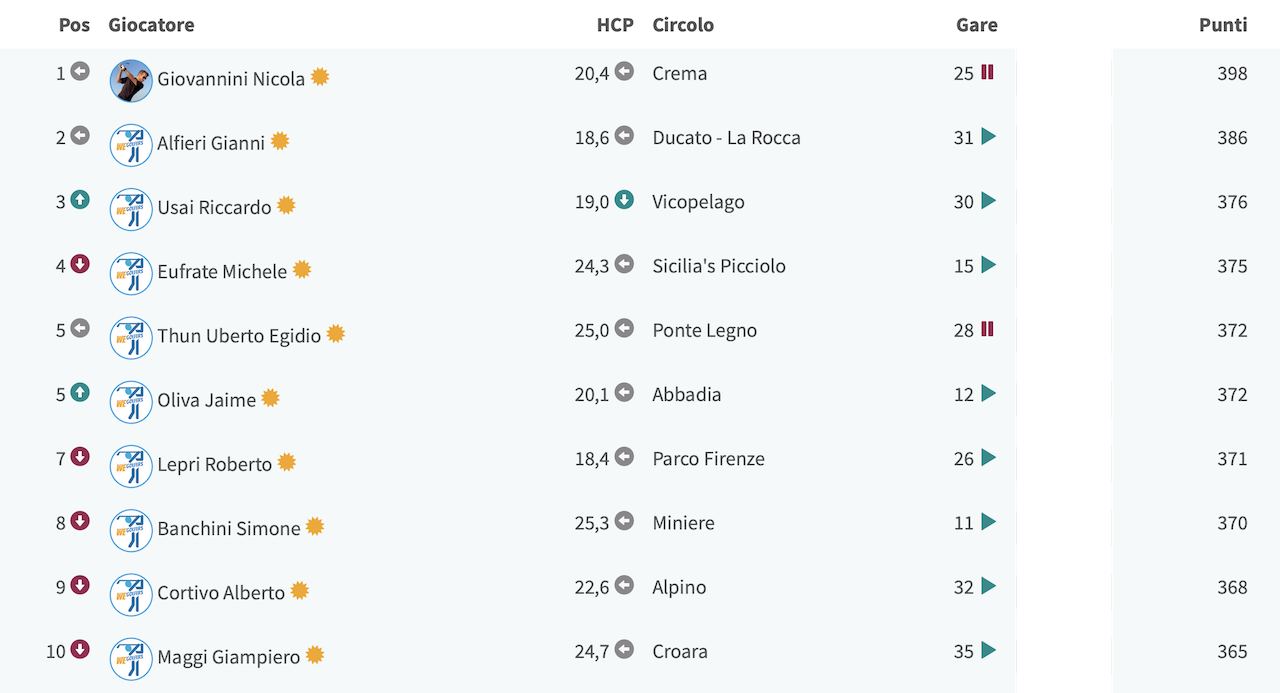This screenshot has height=693, width=1280.
Task: Click WeGolfers avatar of Lepri Roberto
Action: click(131, 466)
